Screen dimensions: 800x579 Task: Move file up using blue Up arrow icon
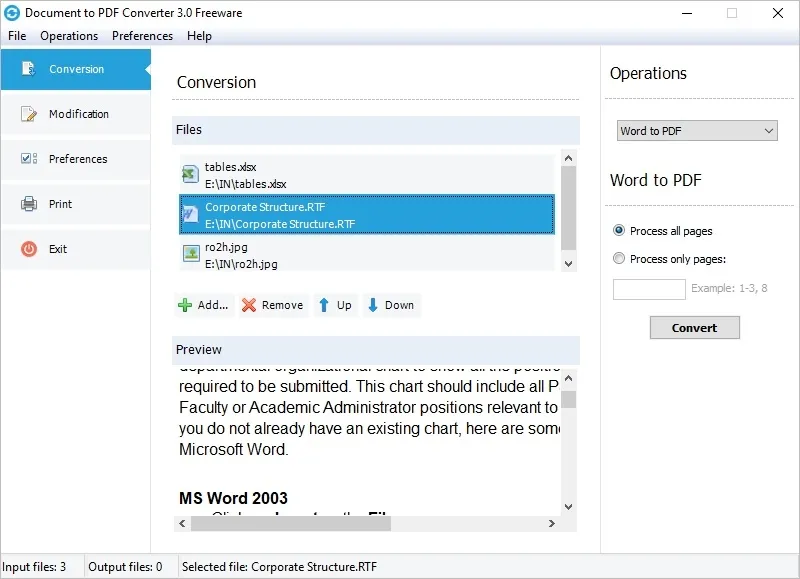[323, 305]
